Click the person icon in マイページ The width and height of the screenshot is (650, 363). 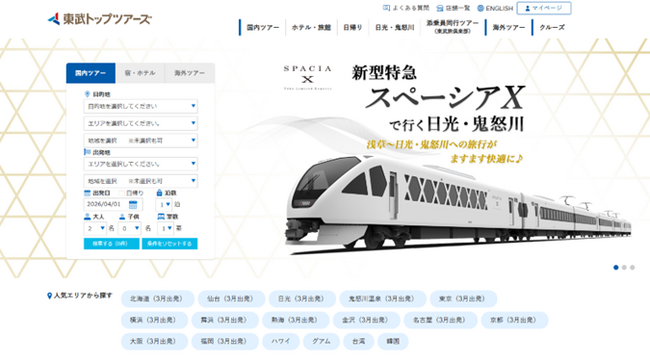(x=528, y=8)
